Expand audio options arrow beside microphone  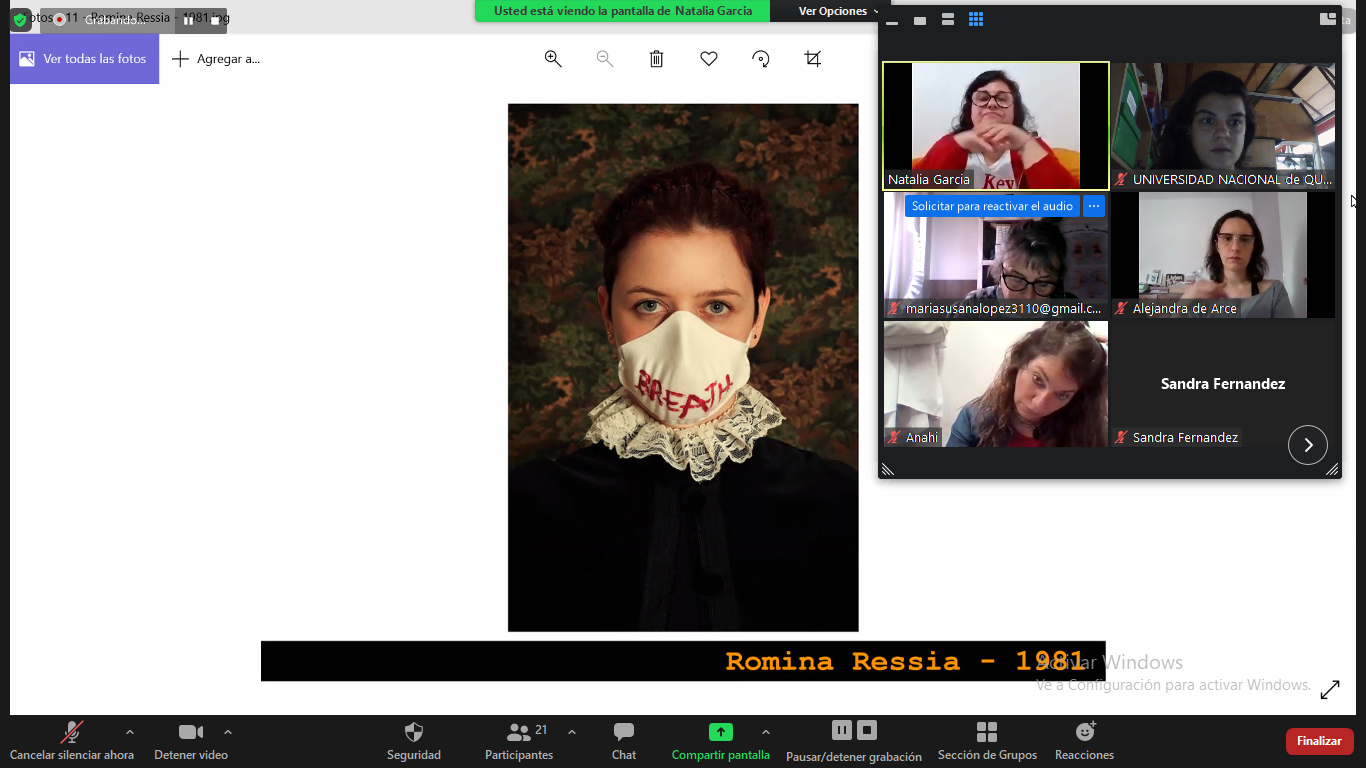pyautogui.click(x=130, y=732)
